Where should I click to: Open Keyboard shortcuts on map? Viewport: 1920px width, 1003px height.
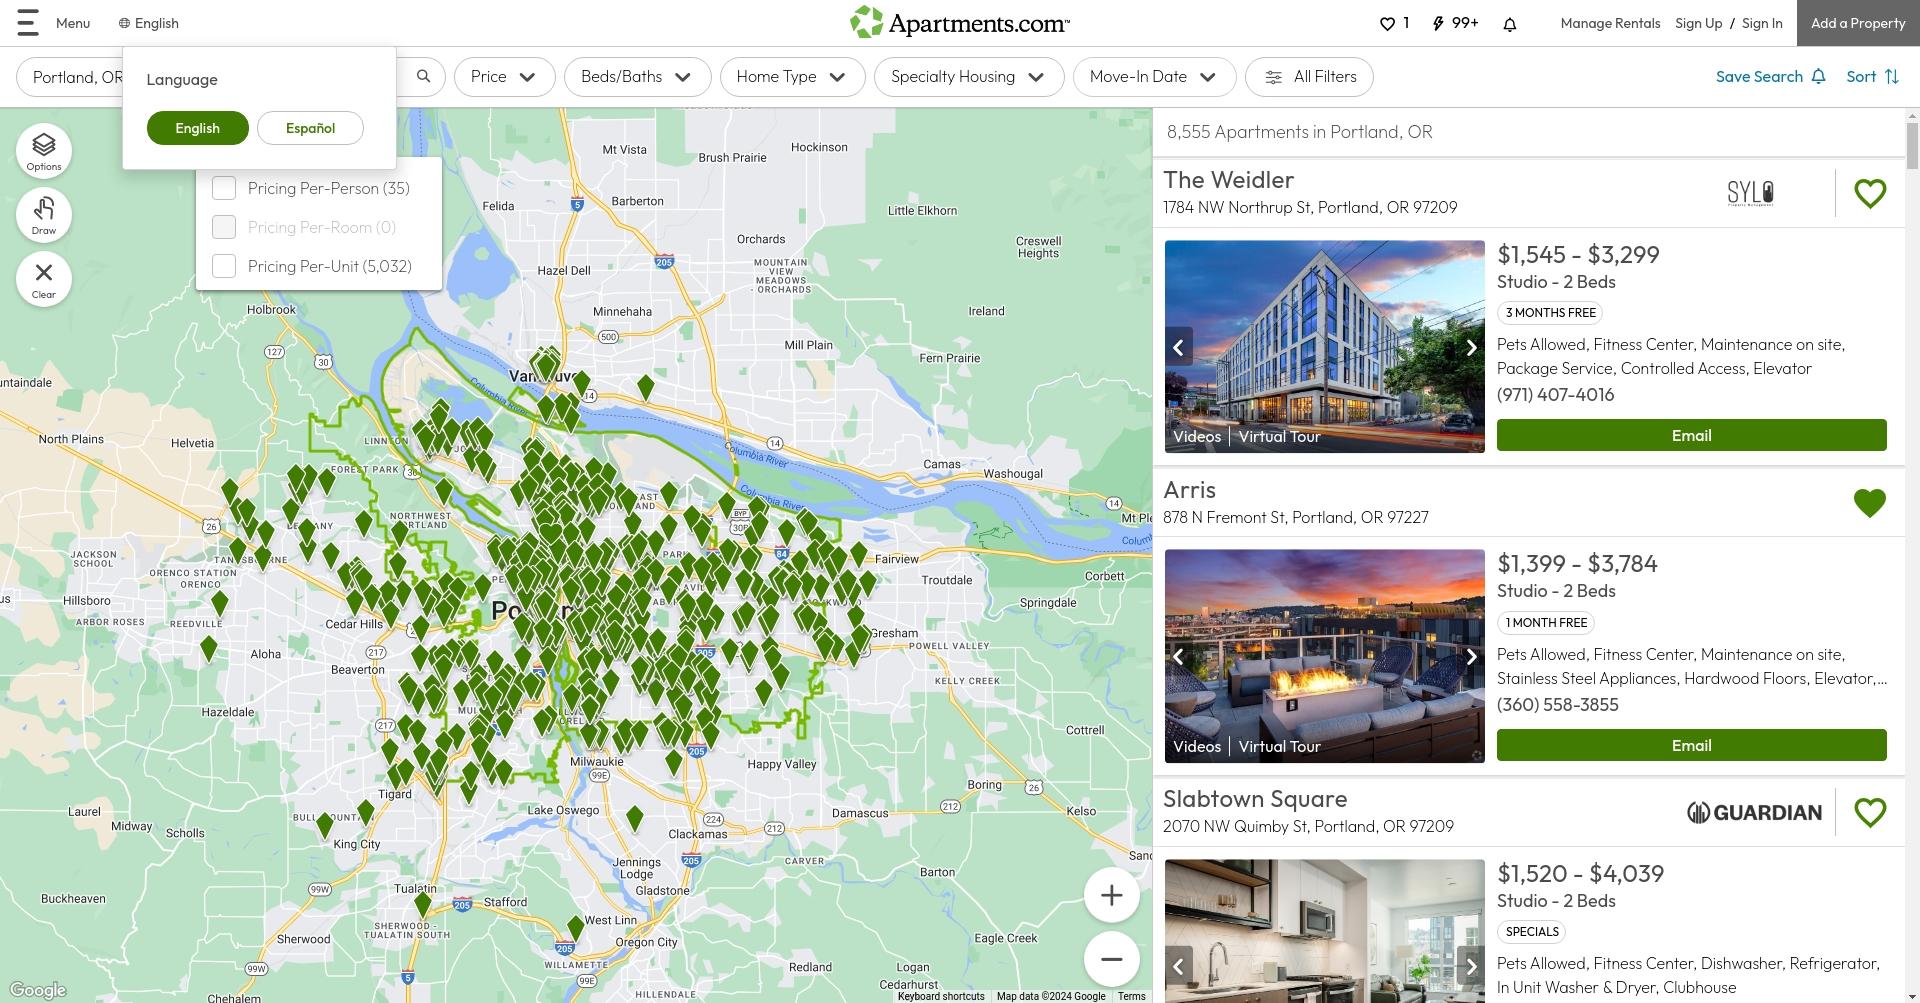pyautogui.click(x=940, y=996)
